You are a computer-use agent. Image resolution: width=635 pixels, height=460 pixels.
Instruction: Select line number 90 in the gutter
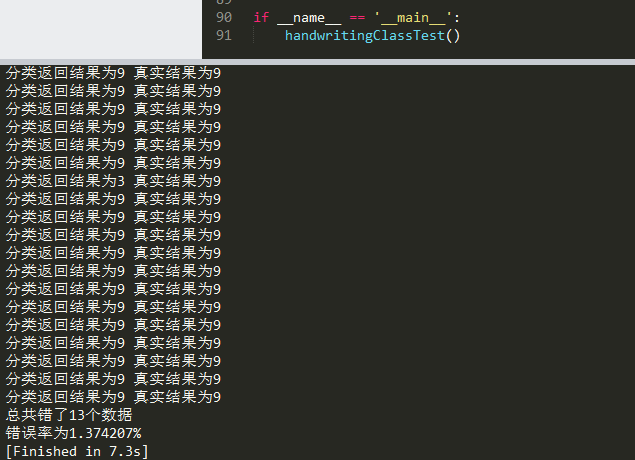(x=224, y=17)
